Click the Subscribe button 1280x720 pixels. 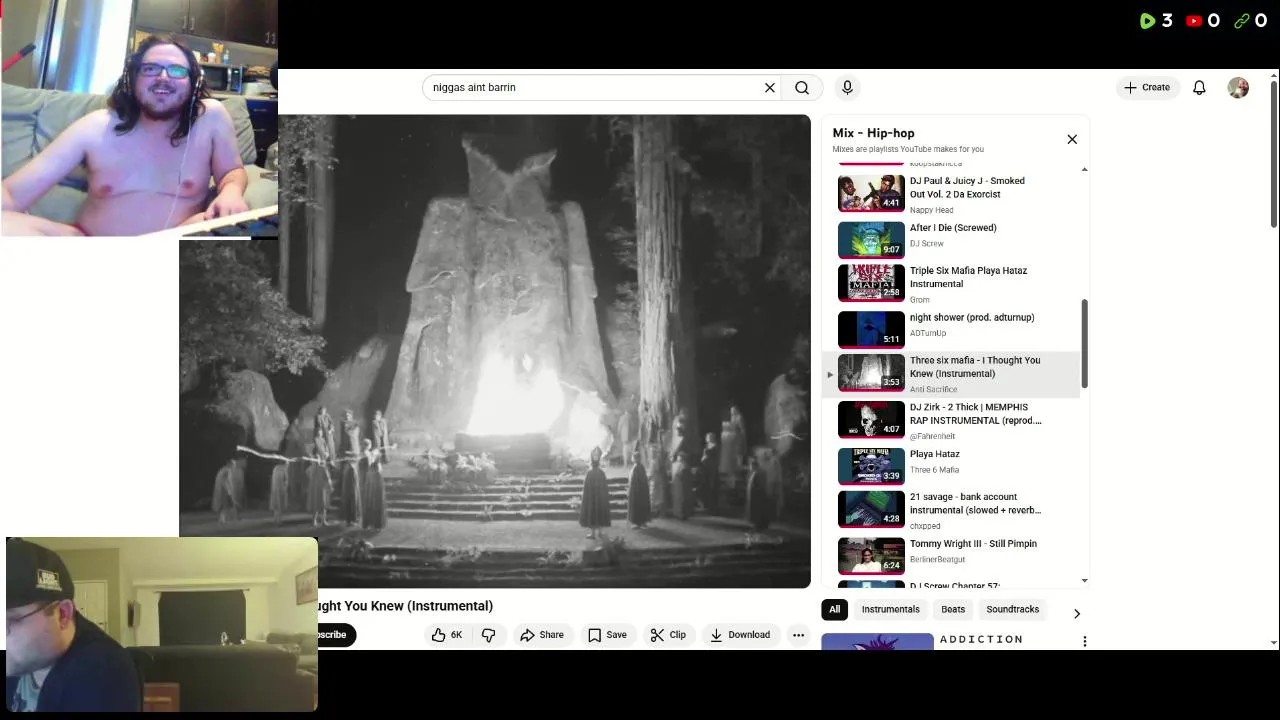[x=335, y=635]
